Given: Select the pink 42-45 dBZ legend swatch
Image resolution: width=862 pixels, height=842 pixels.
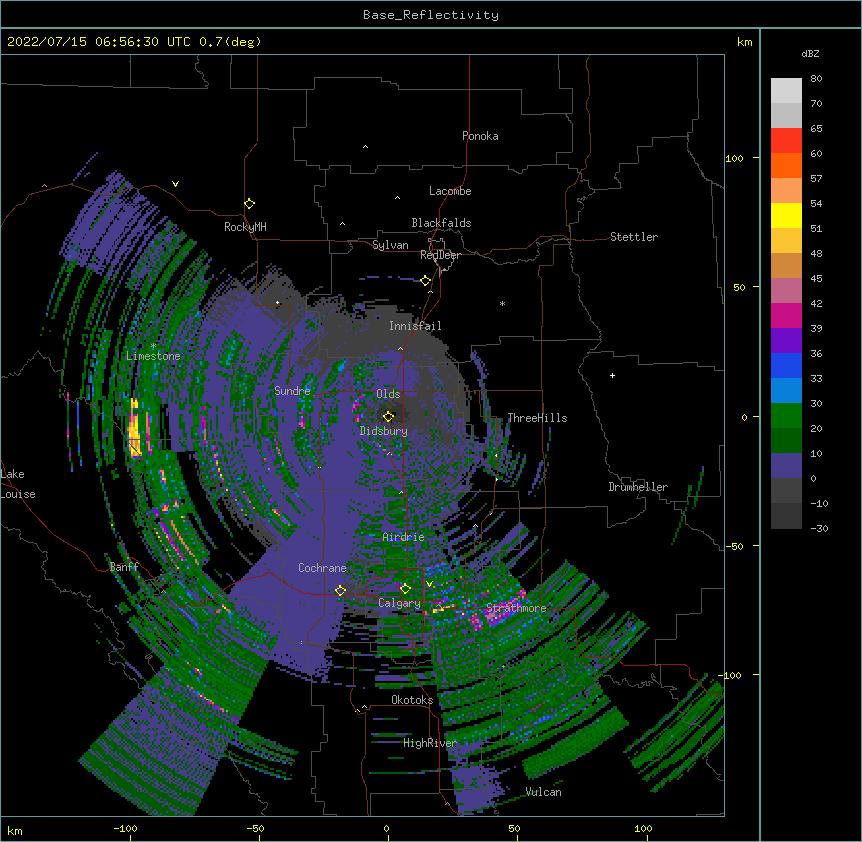Looking at the screenshot, I should tap(786, 291).
